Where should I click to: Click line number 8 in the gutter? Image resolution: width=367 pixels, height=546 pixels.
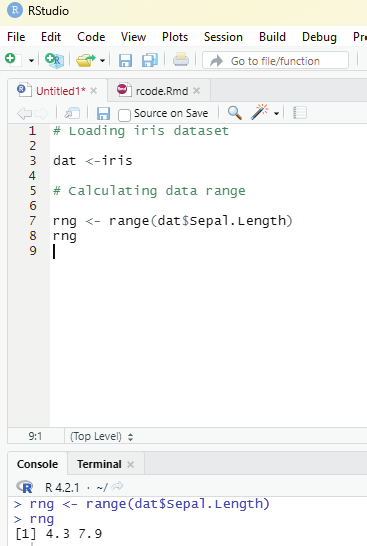coord(33,236)
